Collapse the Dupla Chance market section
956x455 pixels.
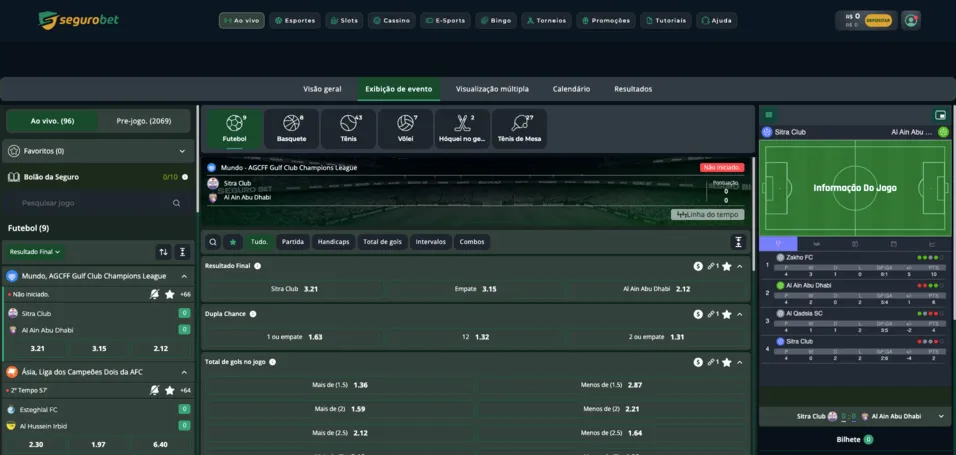[740, 314]
